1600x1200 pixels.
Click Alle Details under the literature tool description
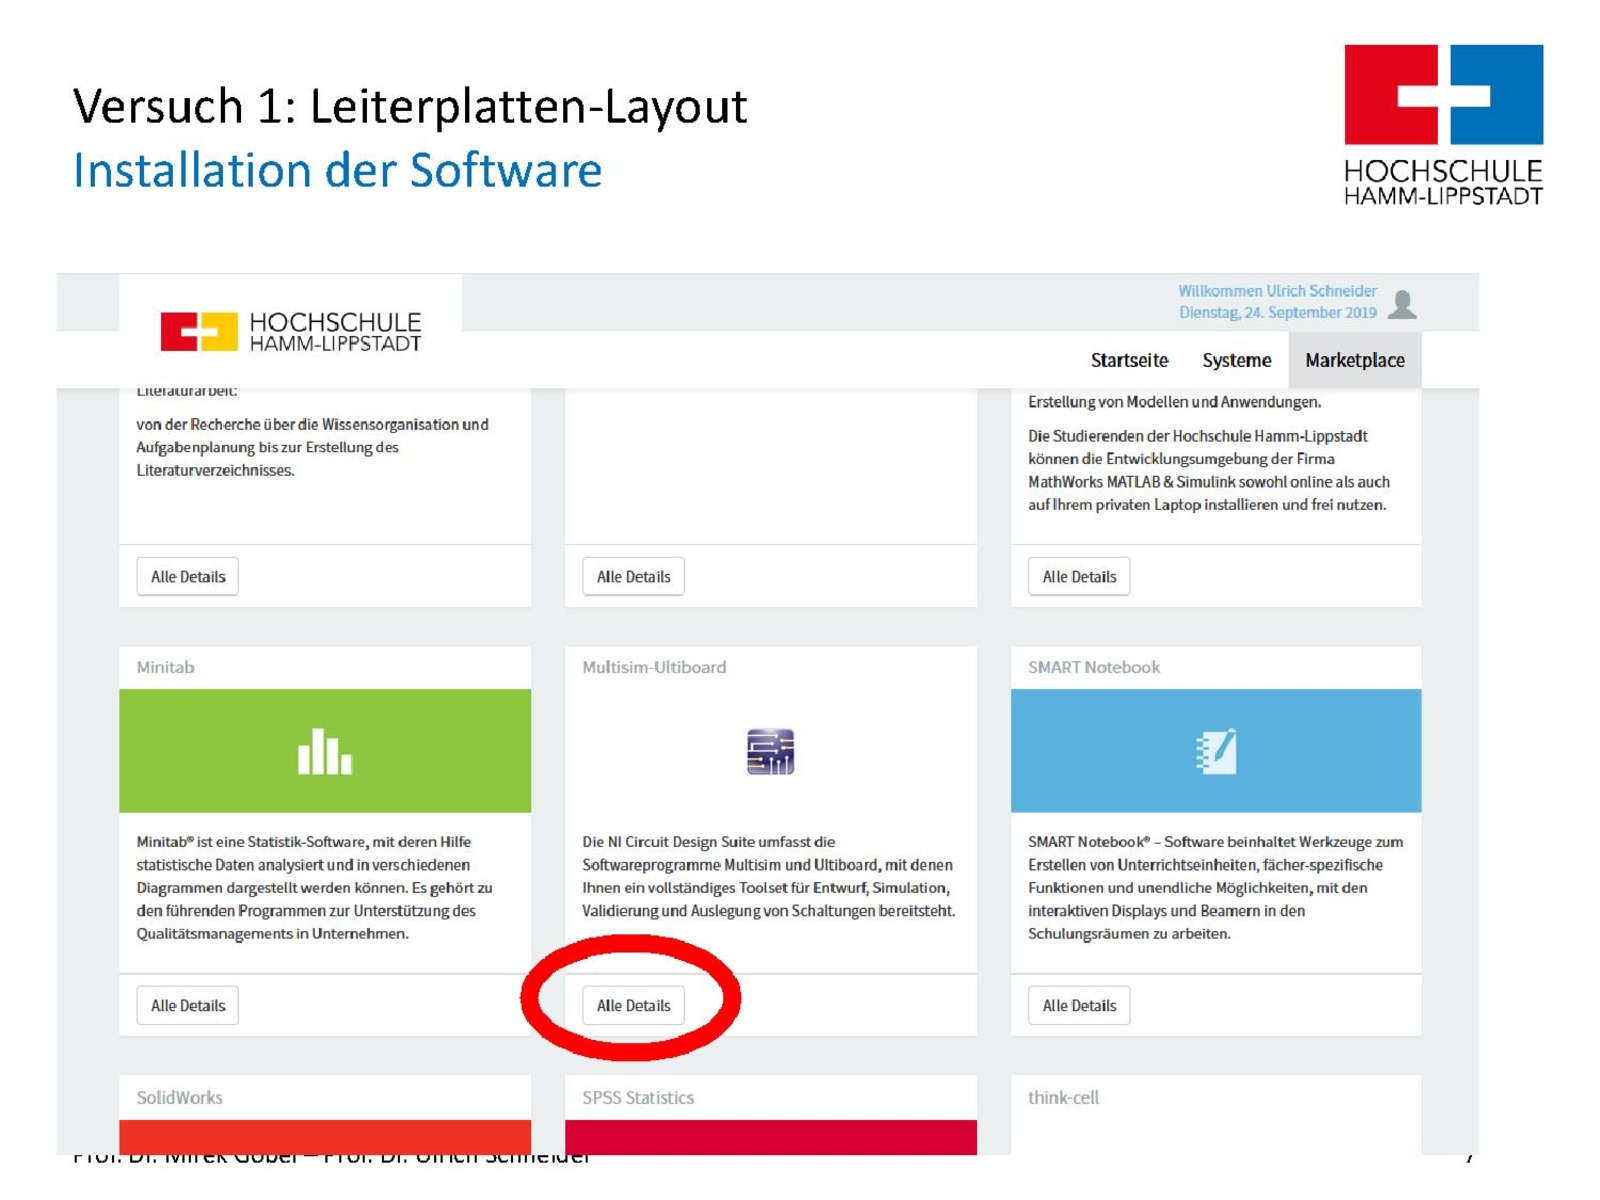point(188,576)
